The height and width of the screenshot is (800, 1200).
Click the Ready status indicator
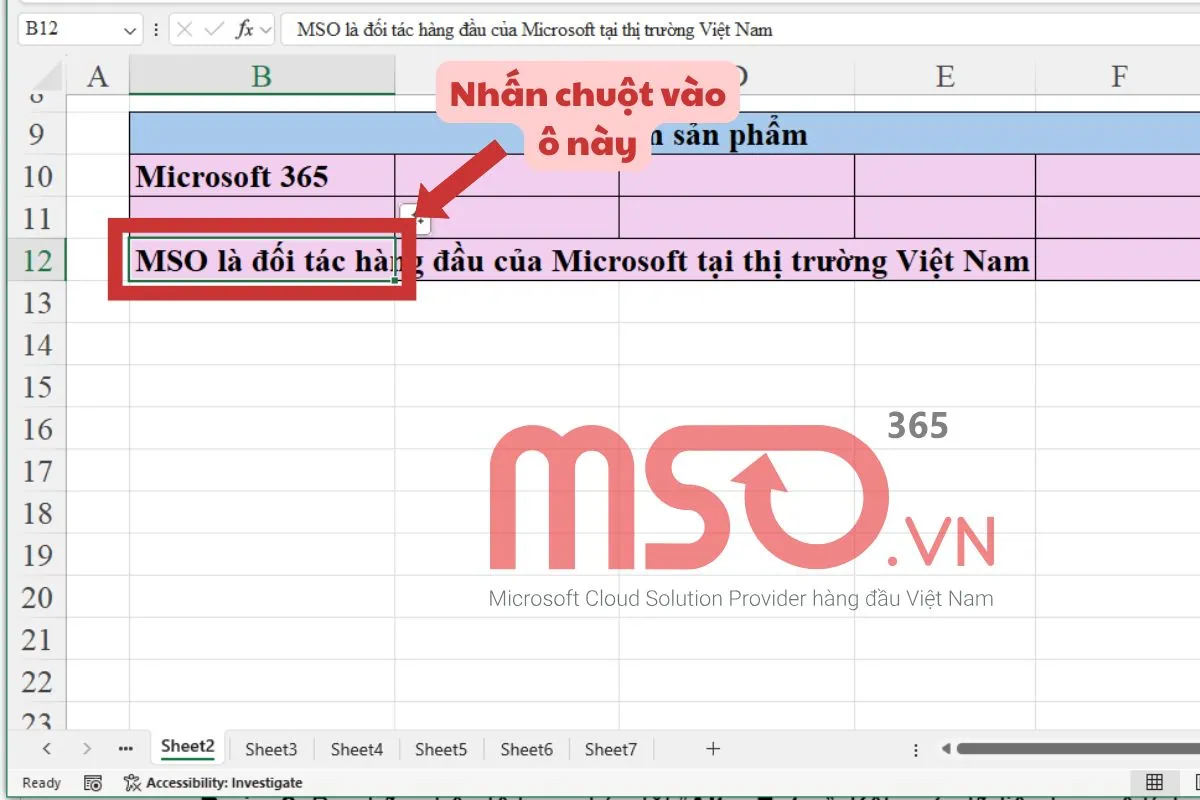tap(41, 783)
